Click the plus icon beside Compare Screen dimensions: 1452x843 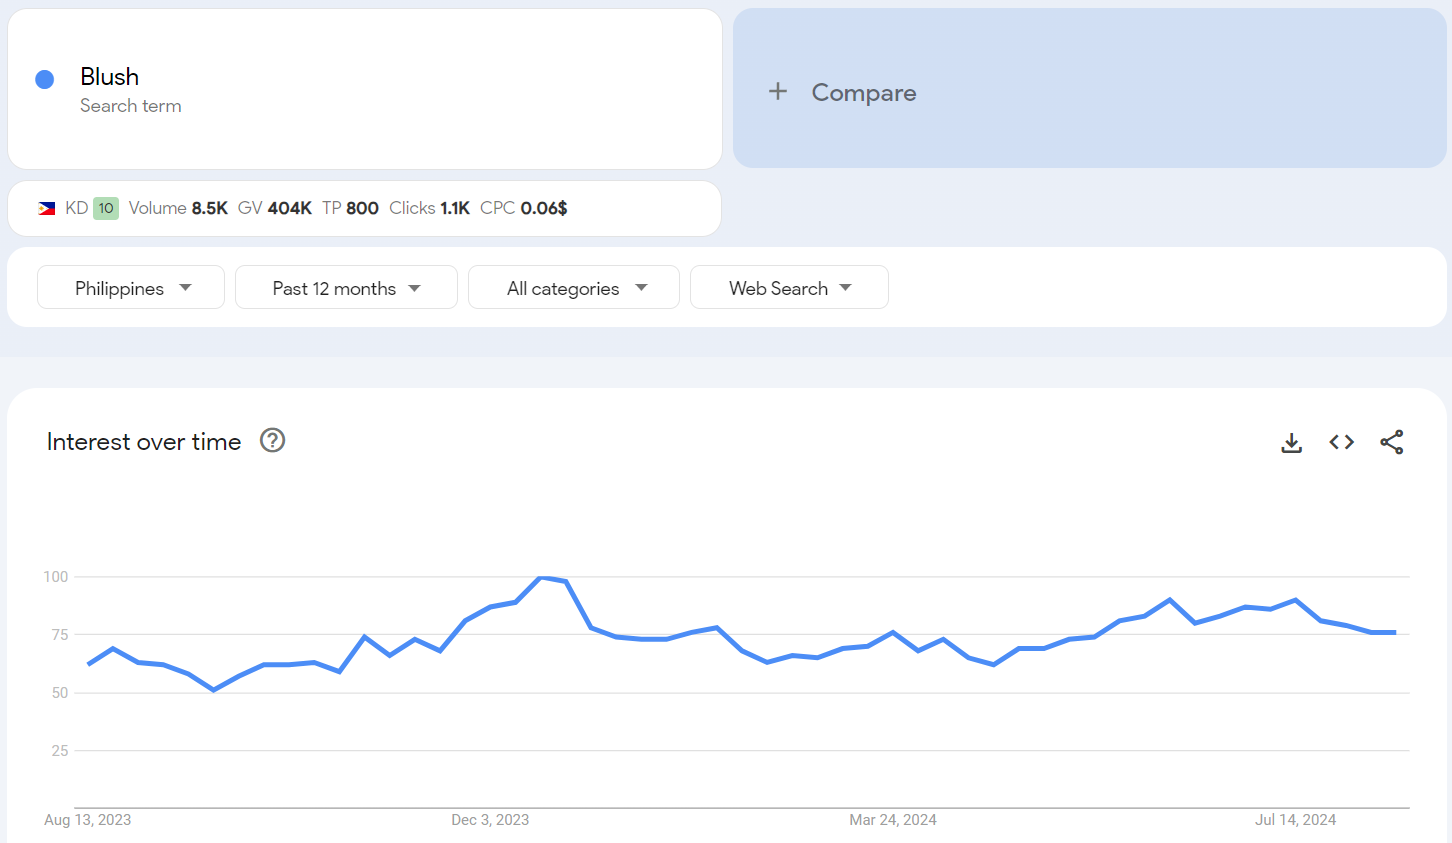point(778,92)
